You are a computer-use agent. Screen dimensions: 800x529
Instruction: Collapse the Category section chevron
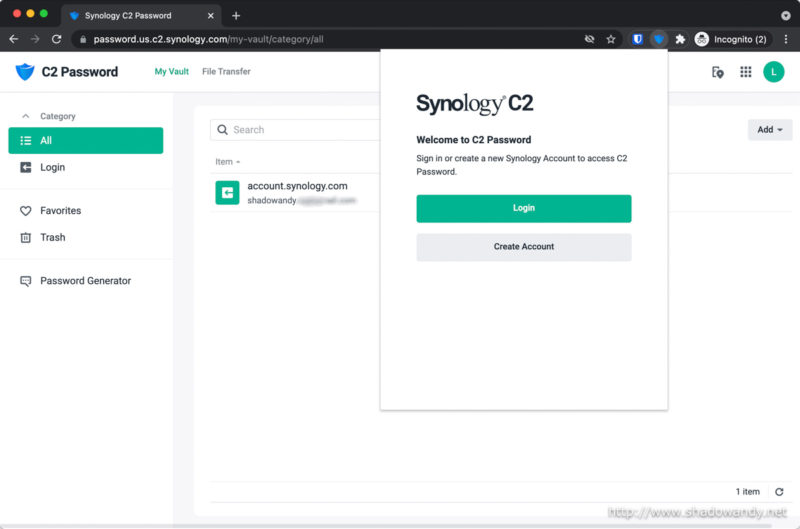[26, 116]
